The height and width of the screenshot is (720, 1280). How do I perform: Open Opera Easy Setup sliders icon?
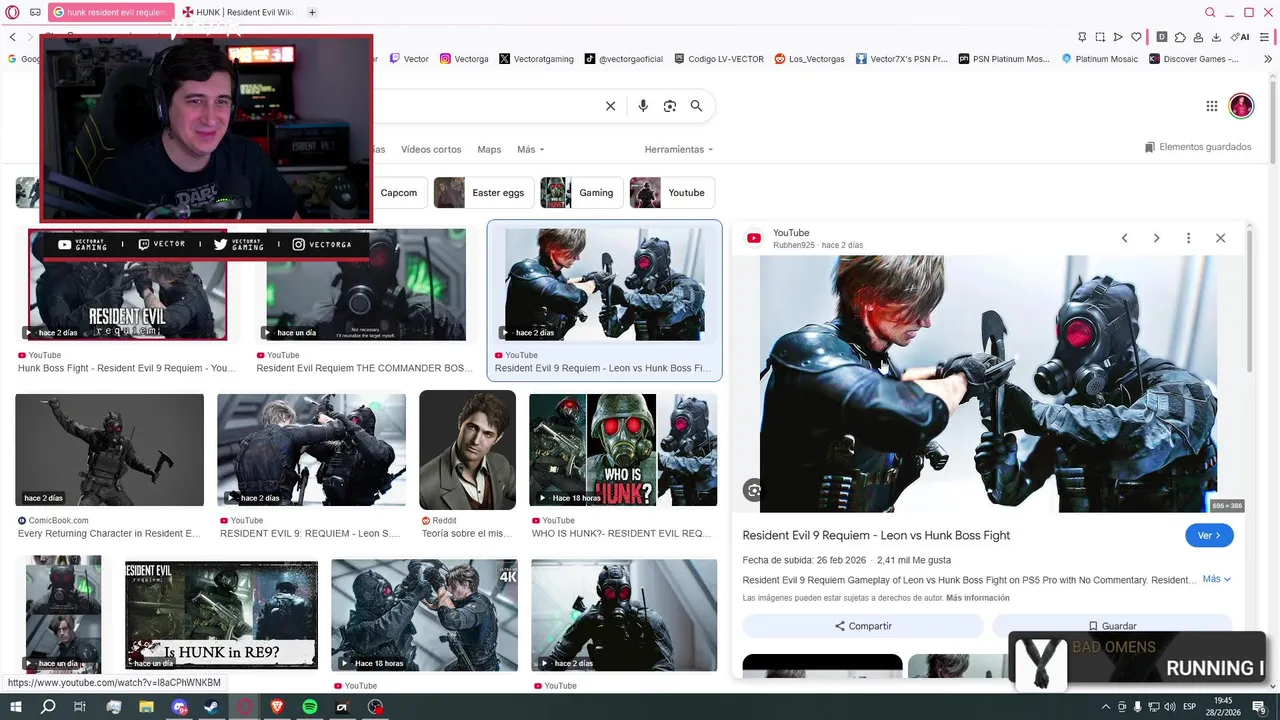(1264, 37)
